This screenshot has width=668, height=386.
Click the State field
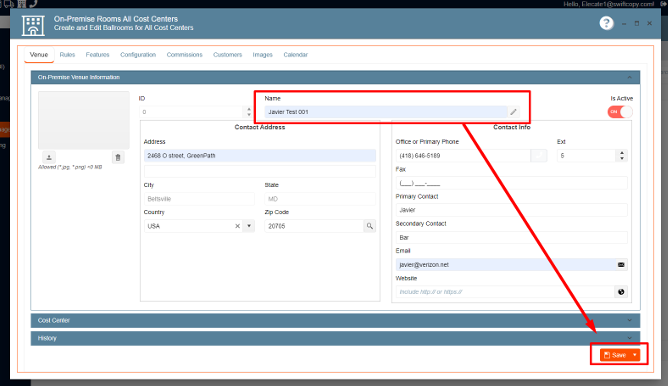(320, 199)
